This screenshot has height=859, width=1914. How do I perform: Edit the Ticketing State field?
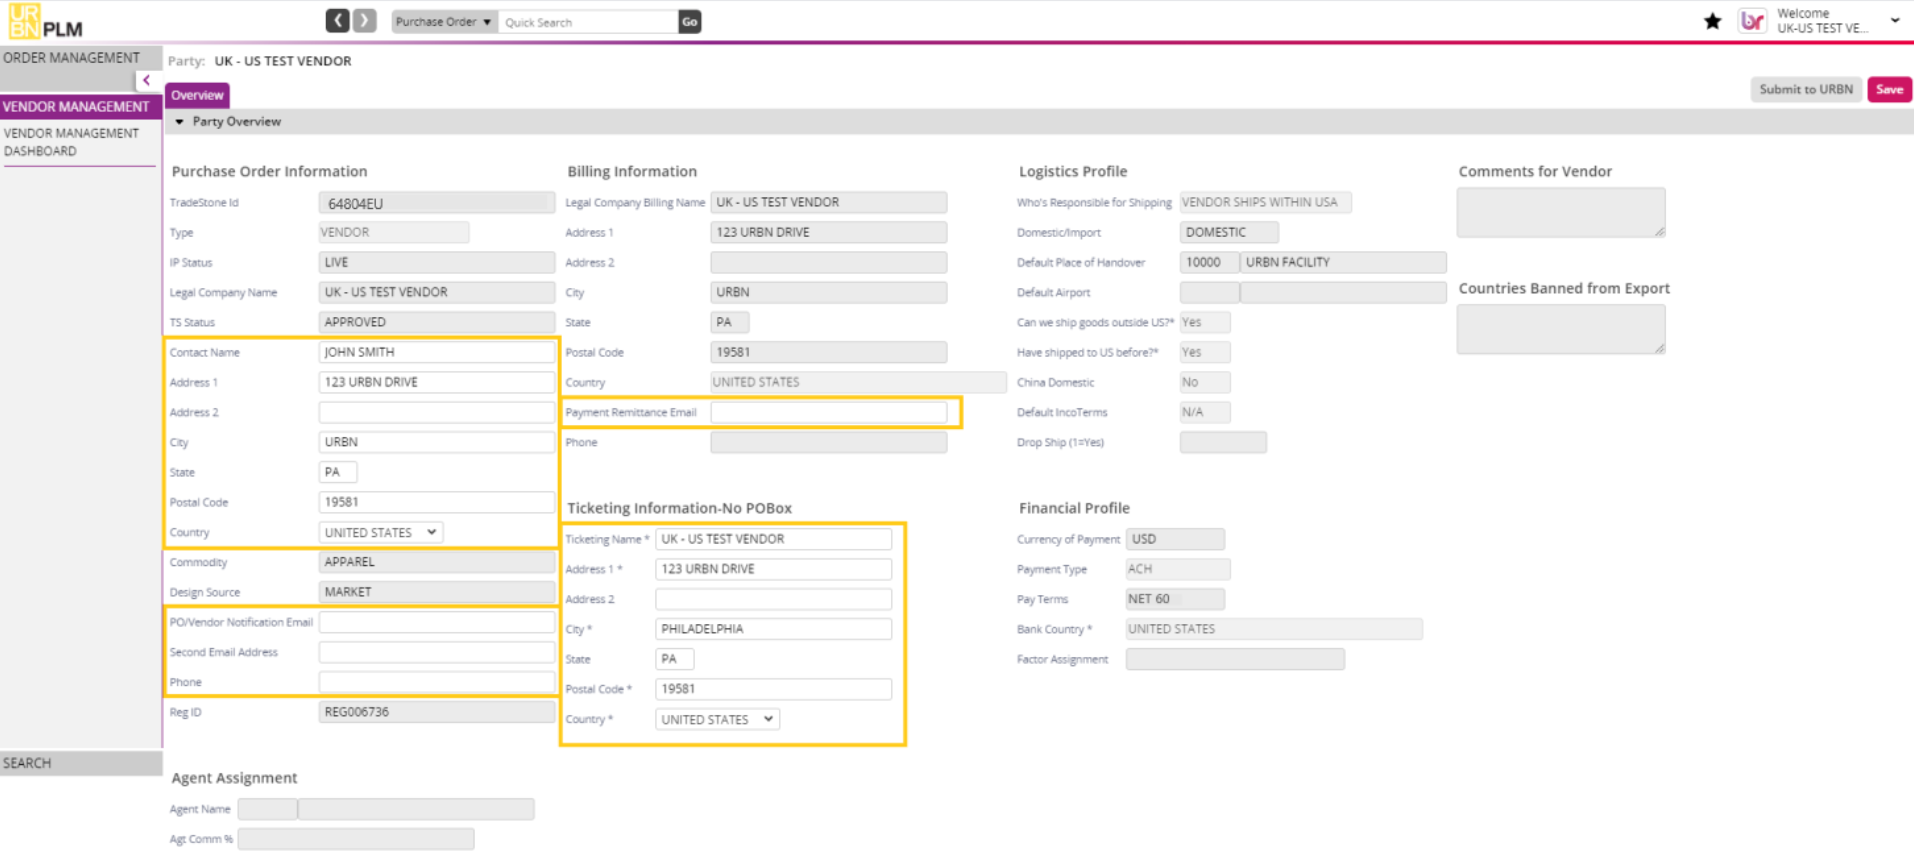674,659
